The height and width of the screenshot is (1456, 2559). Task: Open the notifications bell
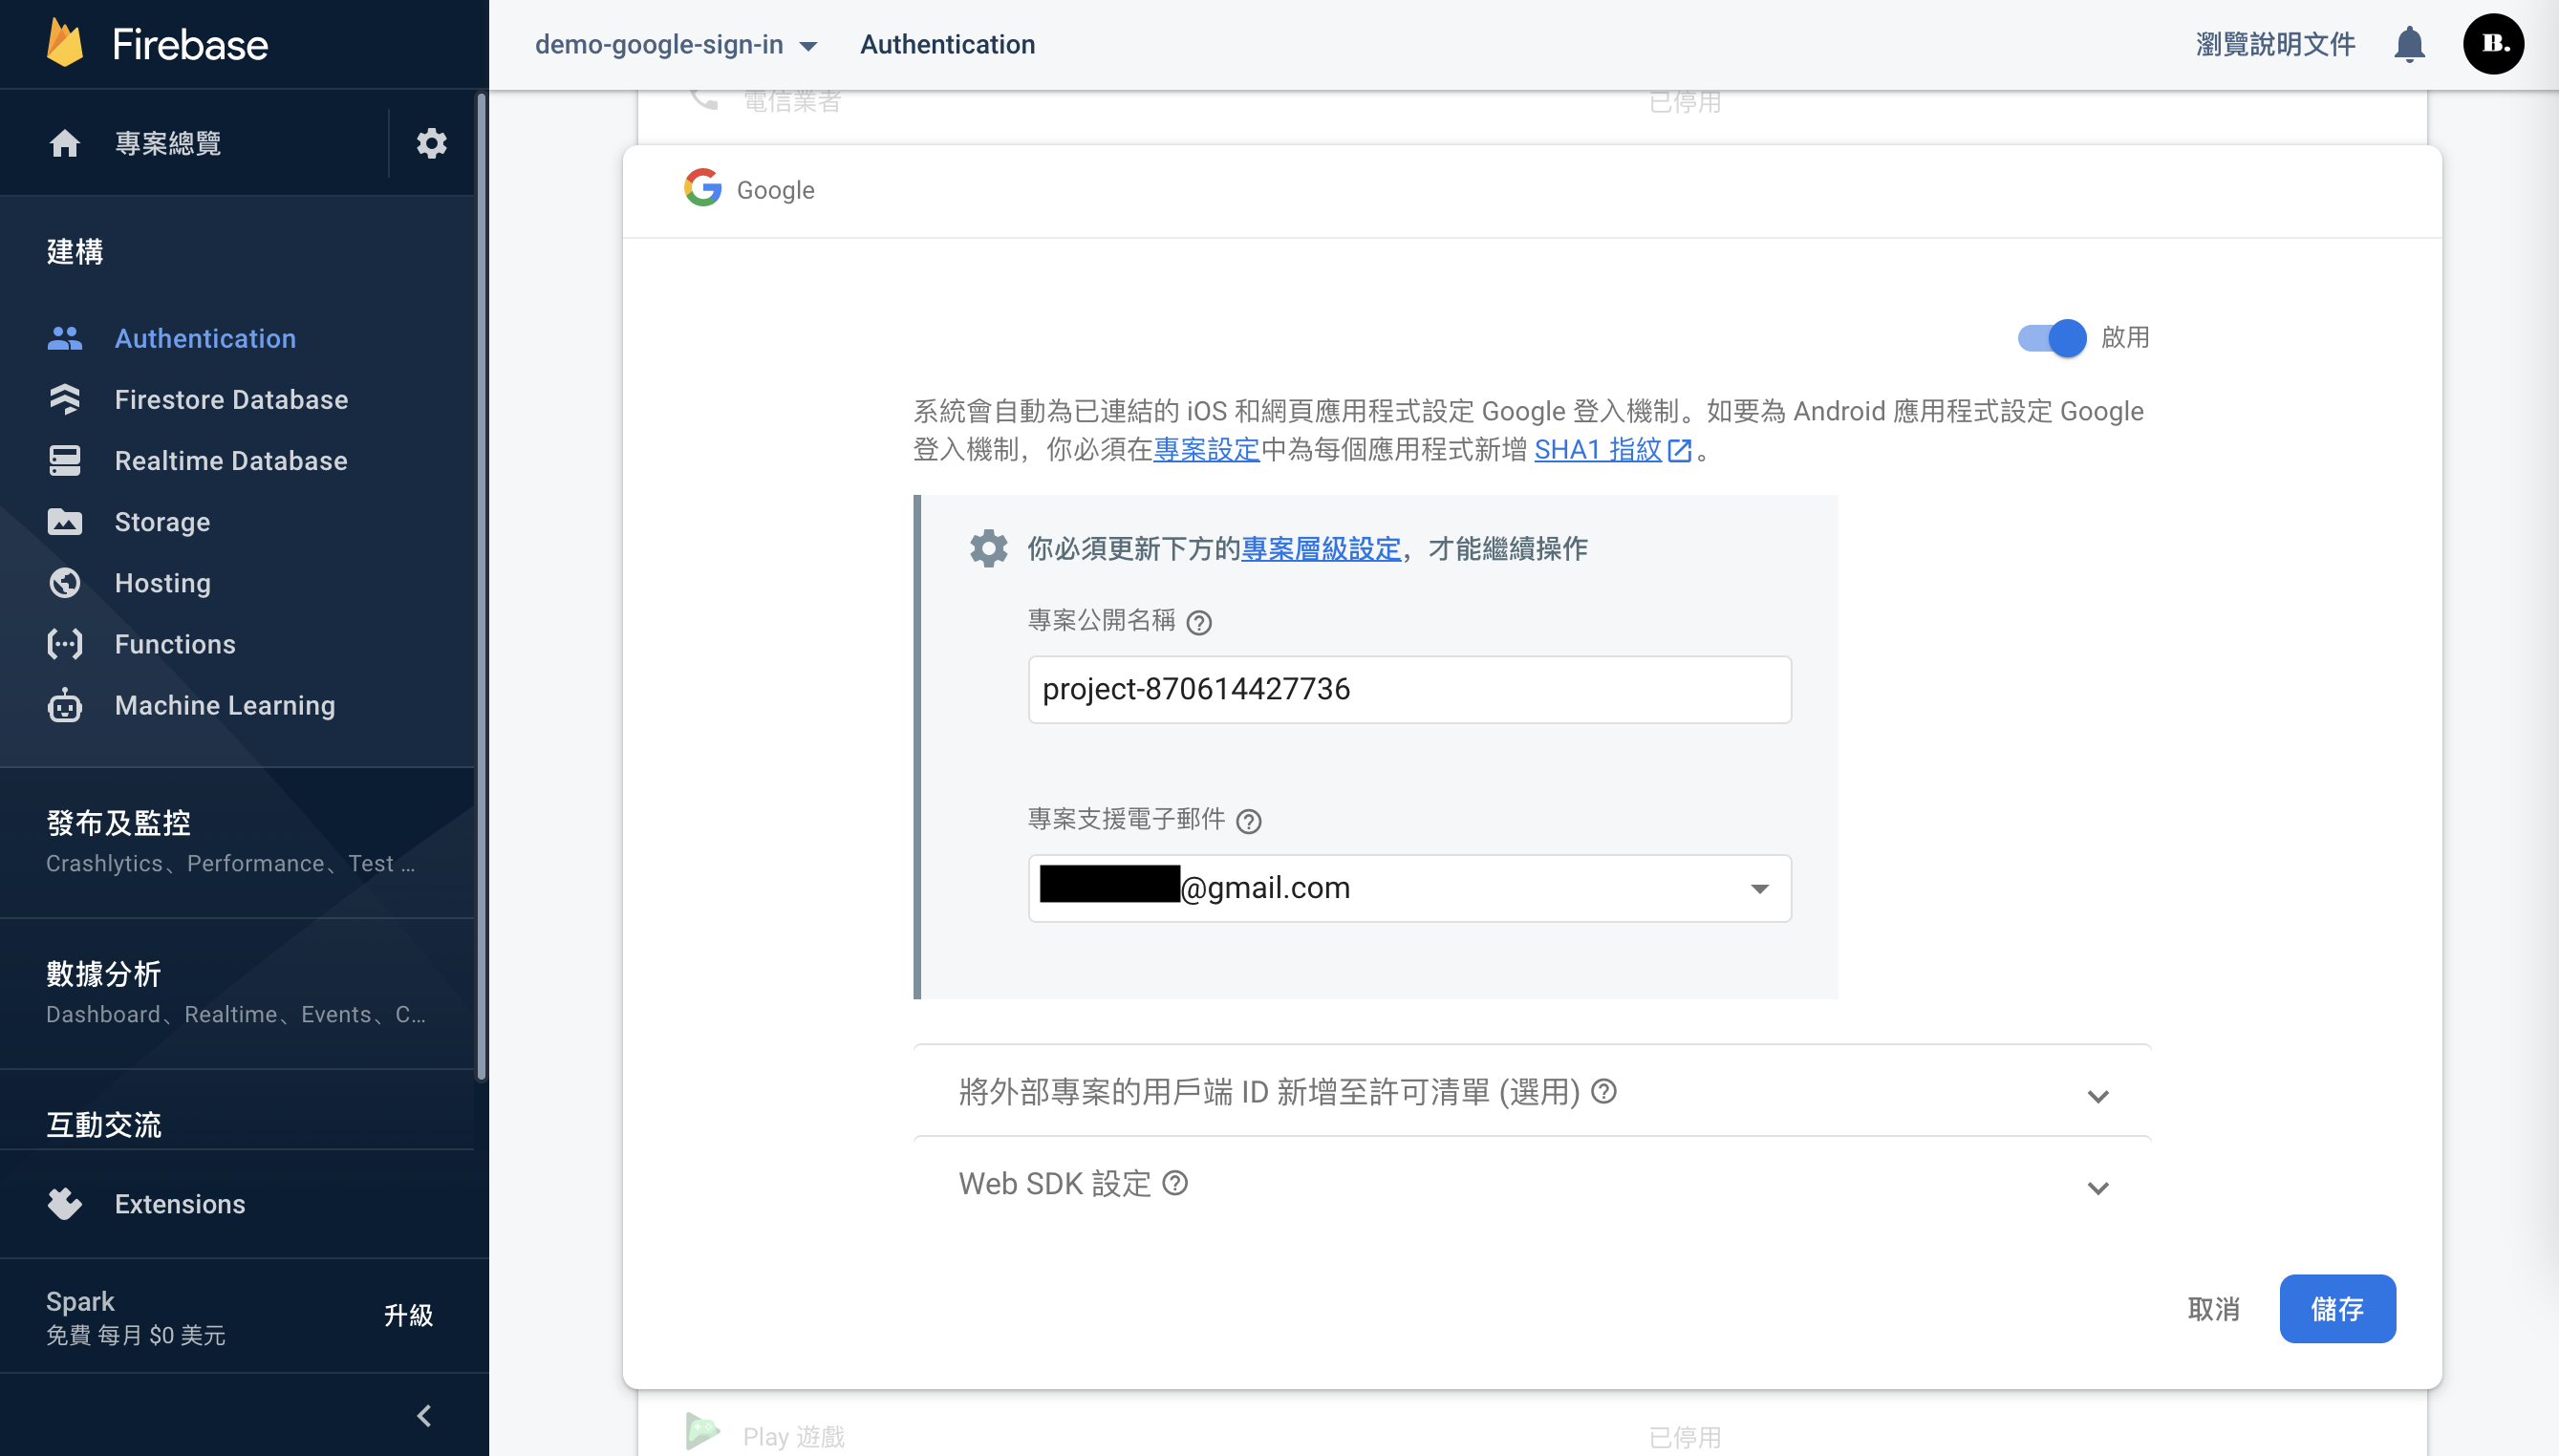pos(2408,44)
